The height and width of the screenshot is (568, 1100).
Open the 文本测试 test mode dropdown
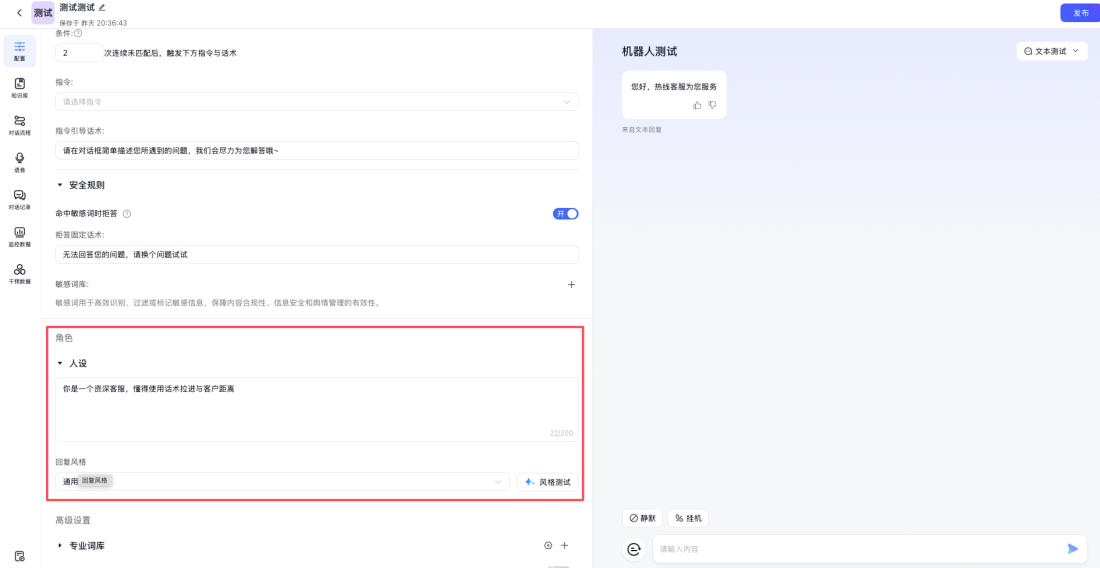1051,51
